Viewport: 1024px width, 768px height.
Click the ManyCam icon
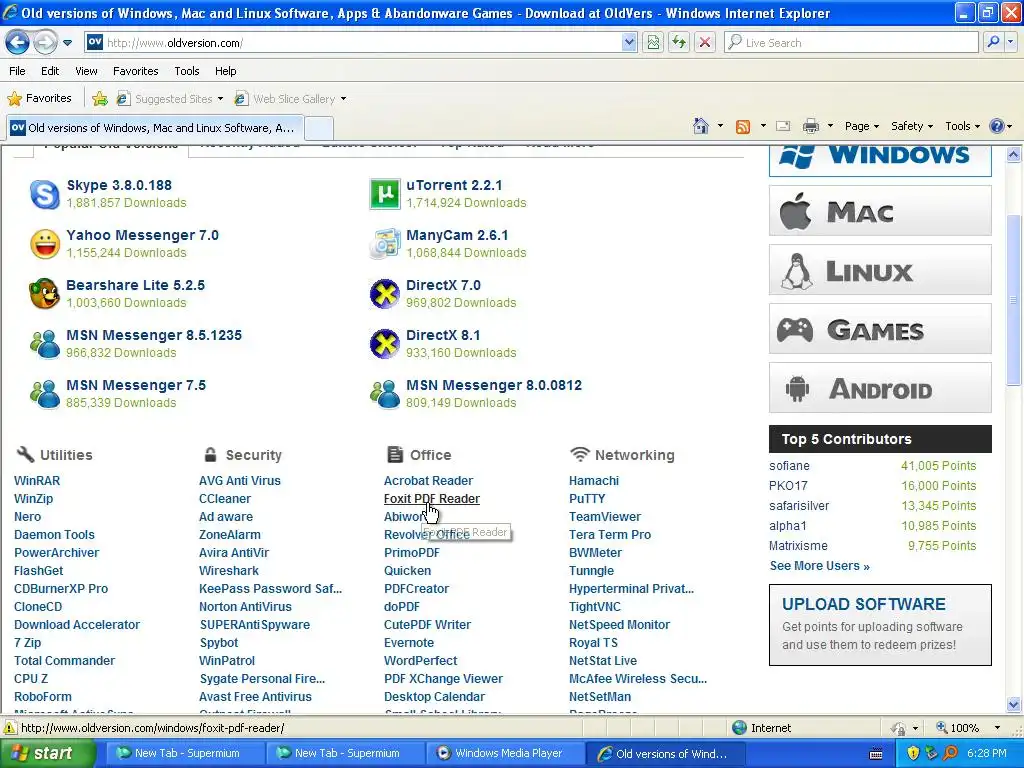coord(385,244)
